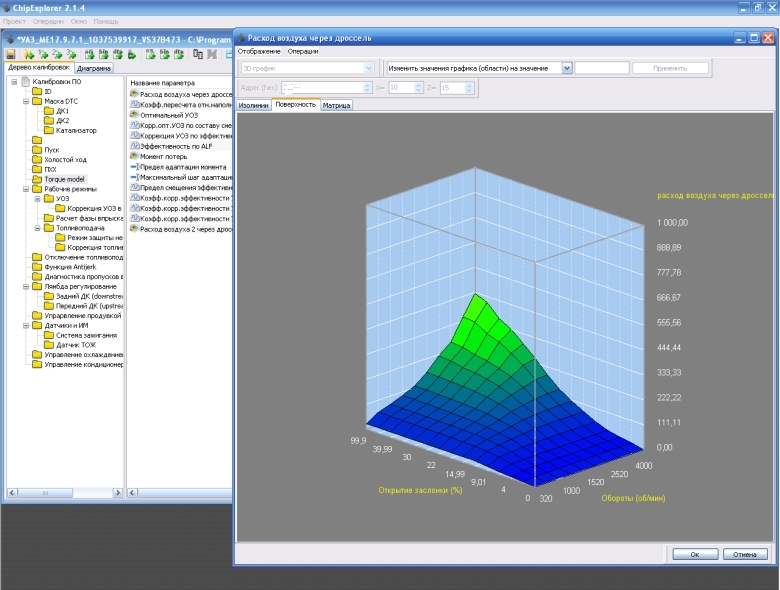This screenshot has height=590, width=780.
Task: Click the 'Ok' button
Action: 693,553
